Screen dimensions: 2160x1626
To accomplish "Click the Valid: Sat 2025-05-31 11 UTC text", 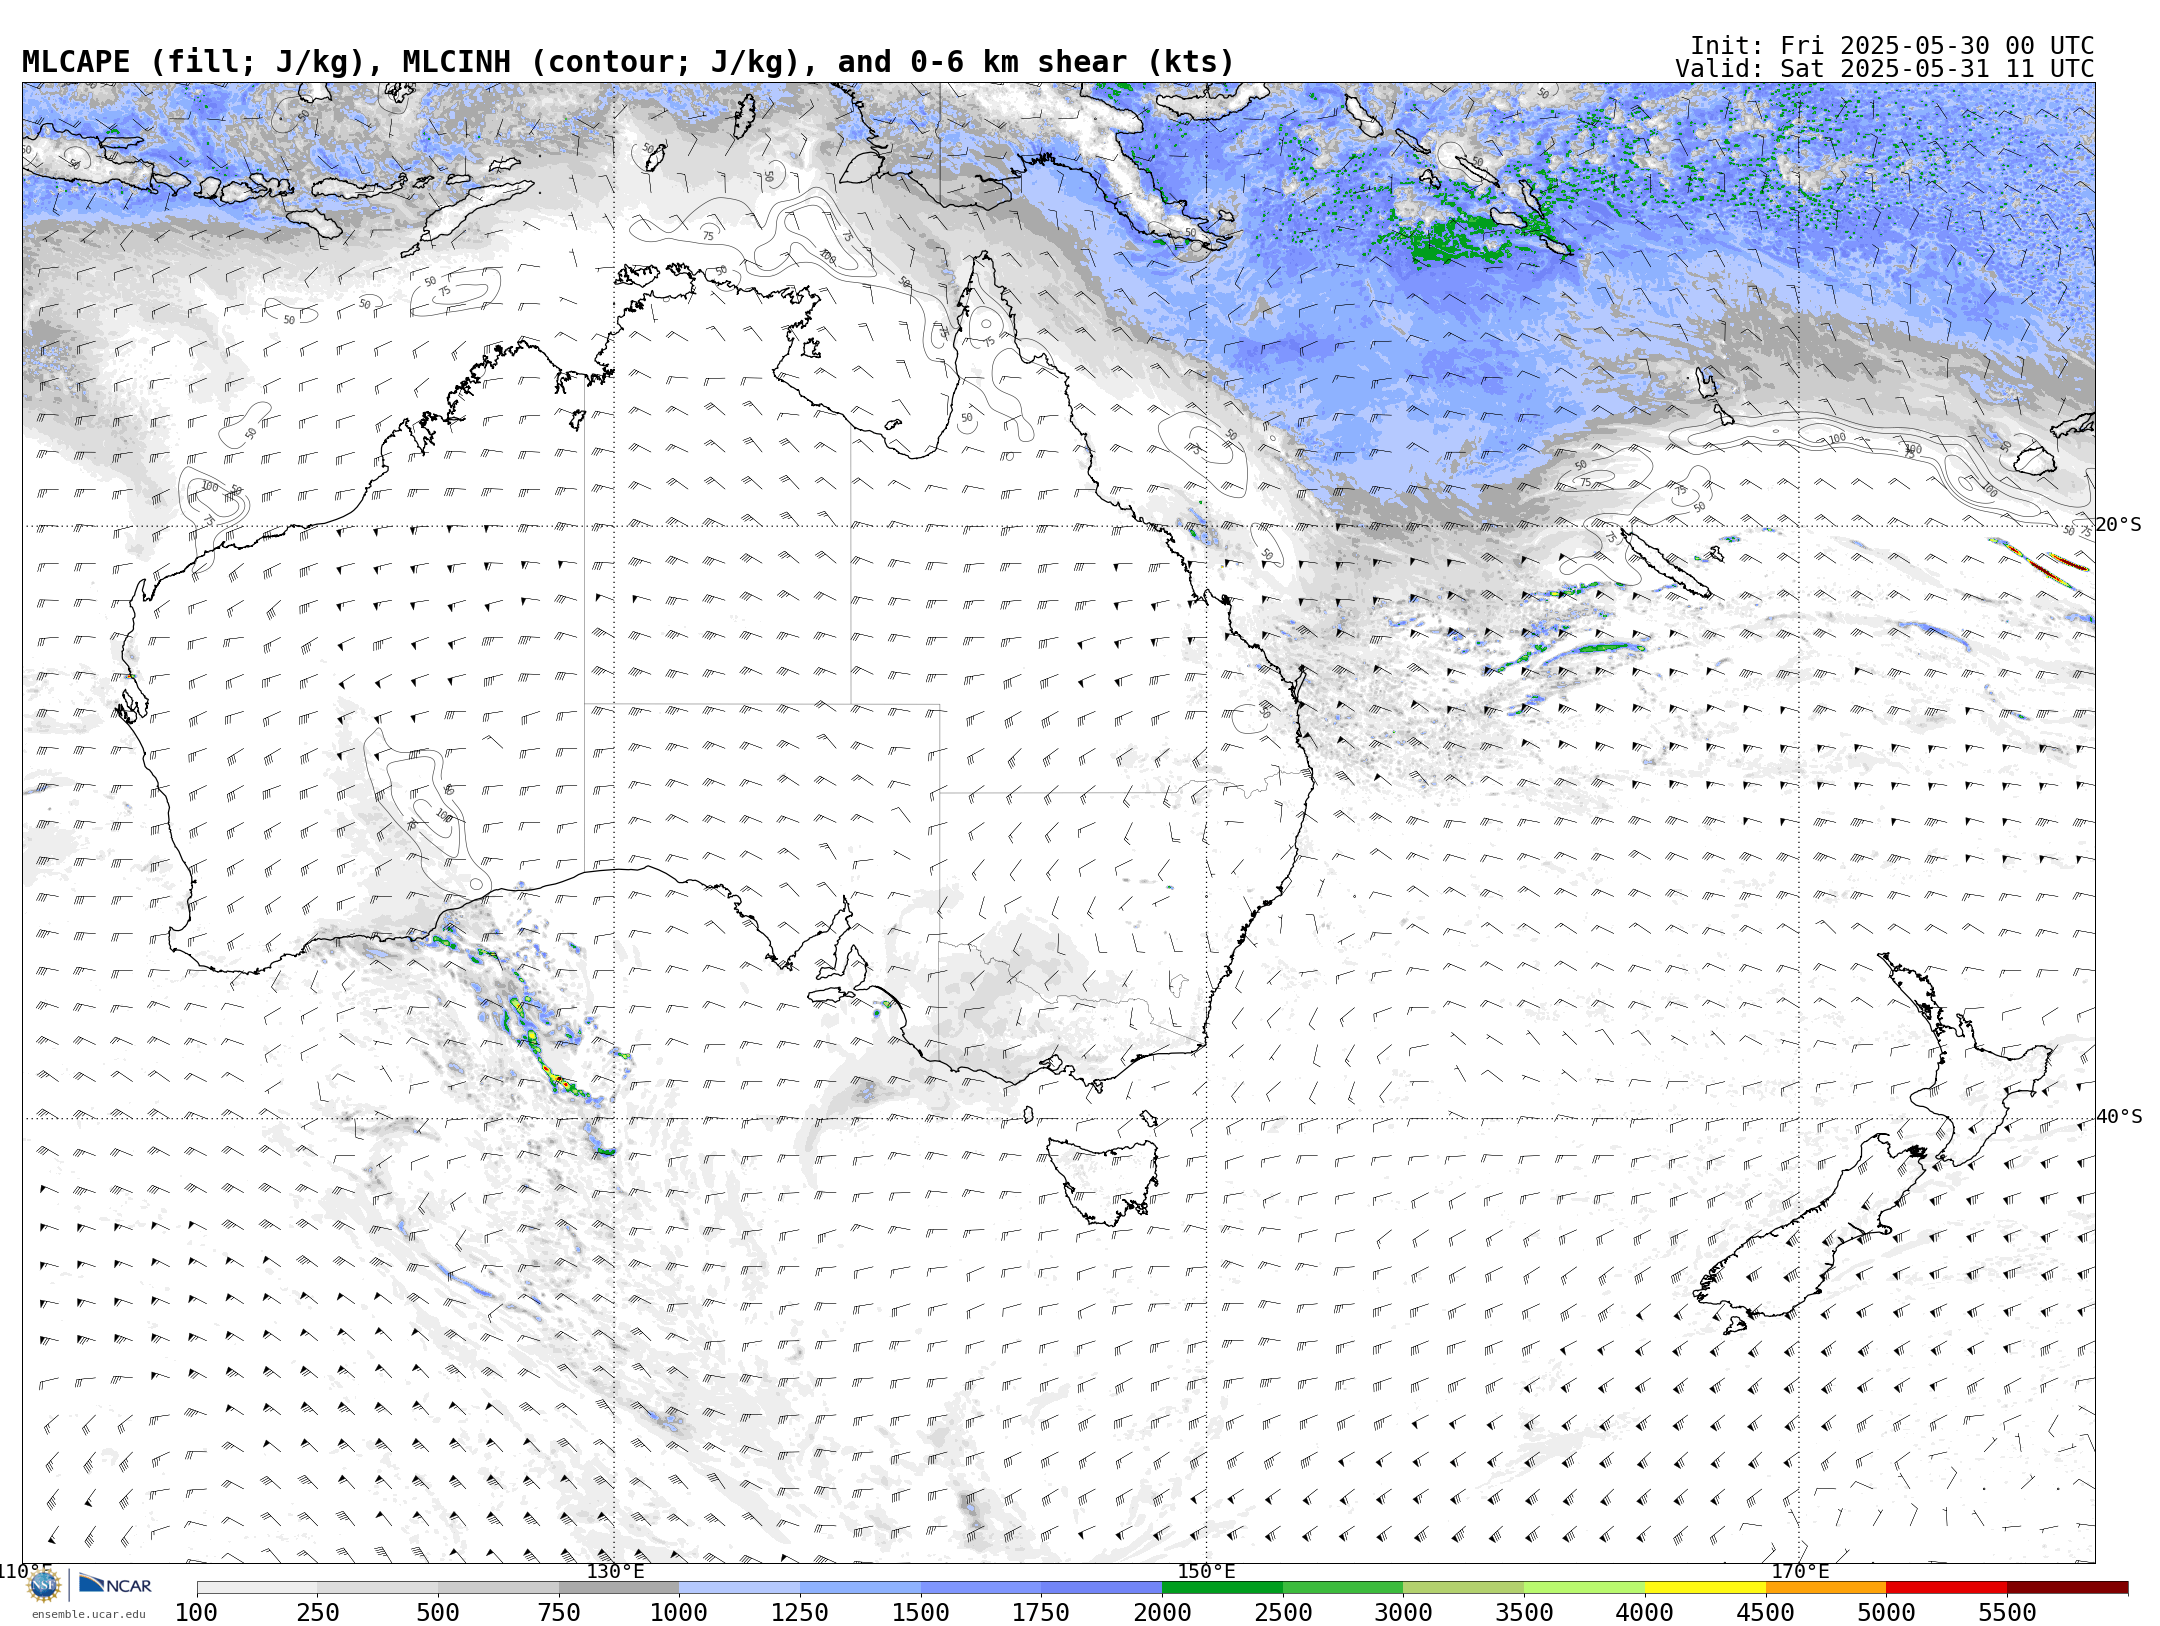I will 1885,69.
